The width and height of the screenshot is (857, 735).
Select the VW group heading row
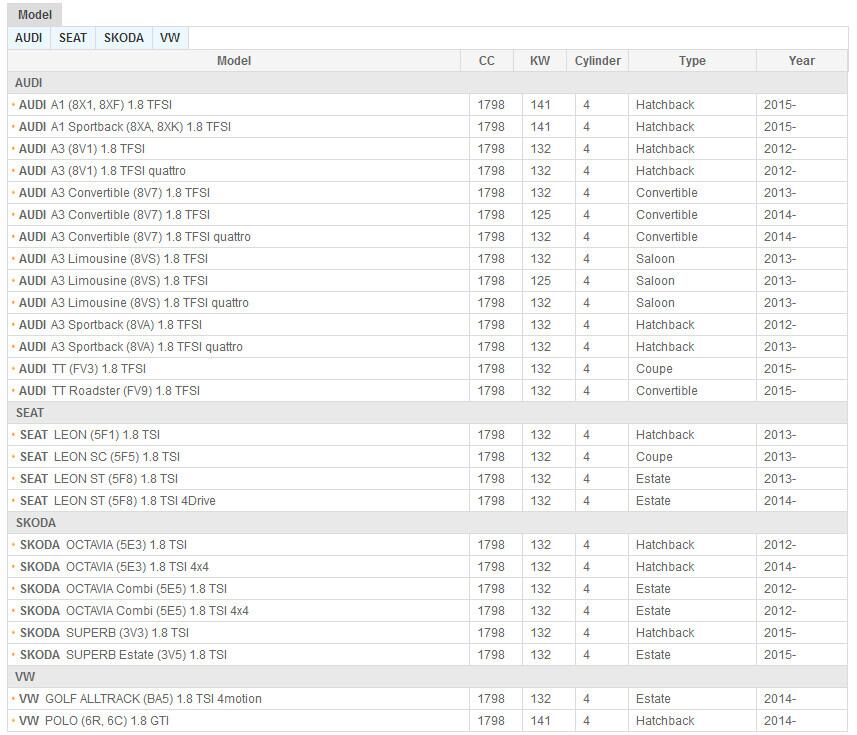pos(427,677)
